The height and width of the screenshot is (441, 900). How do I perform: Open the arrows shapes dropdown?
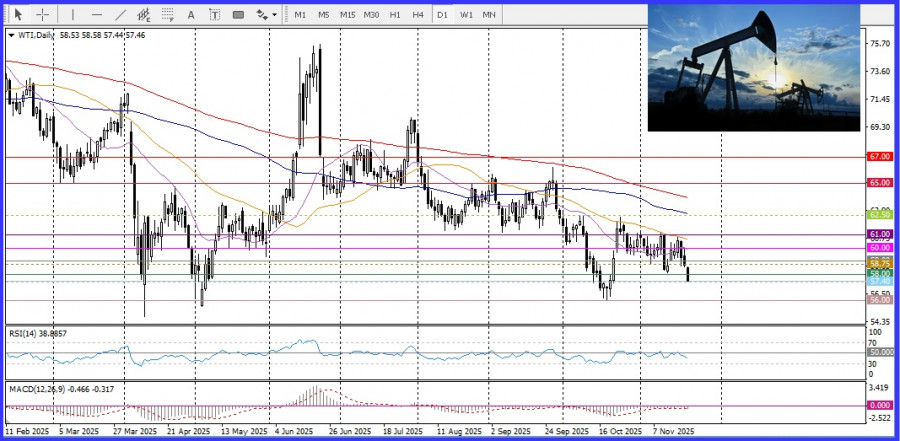pyautogui.click(x=266, y=15)
